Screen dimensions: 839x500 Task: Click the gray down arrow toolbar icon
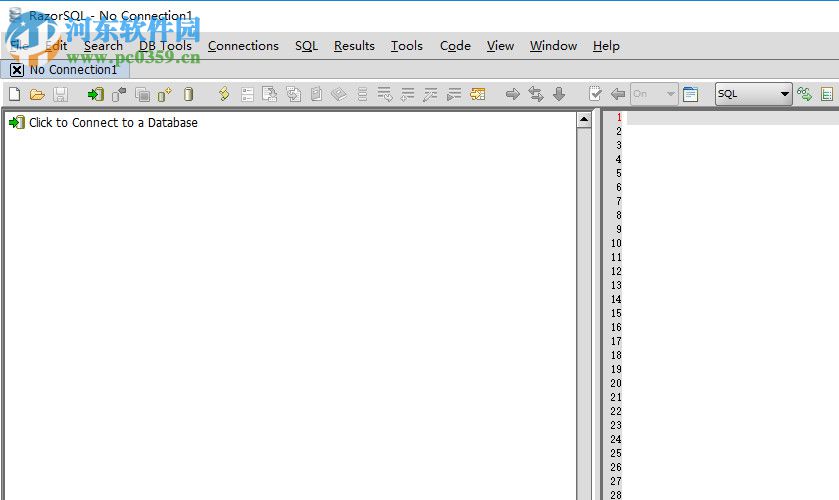[x=559, y=94]
